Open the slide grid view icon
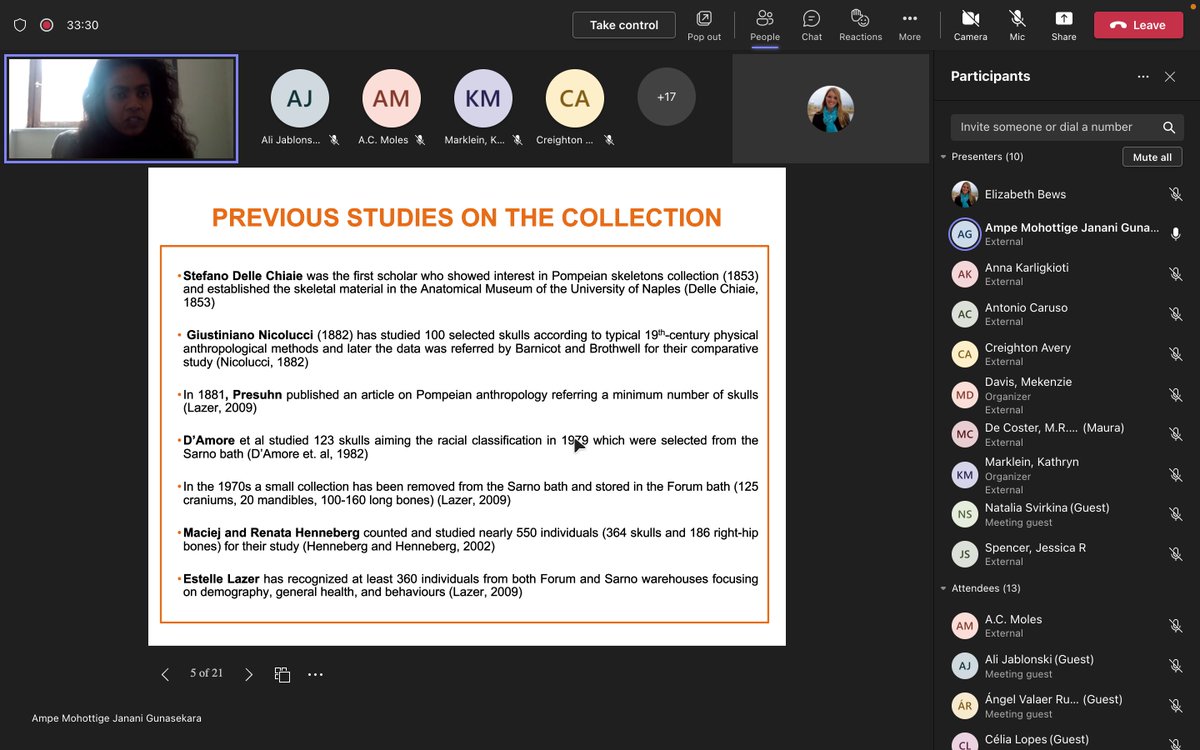 (282, 674)
